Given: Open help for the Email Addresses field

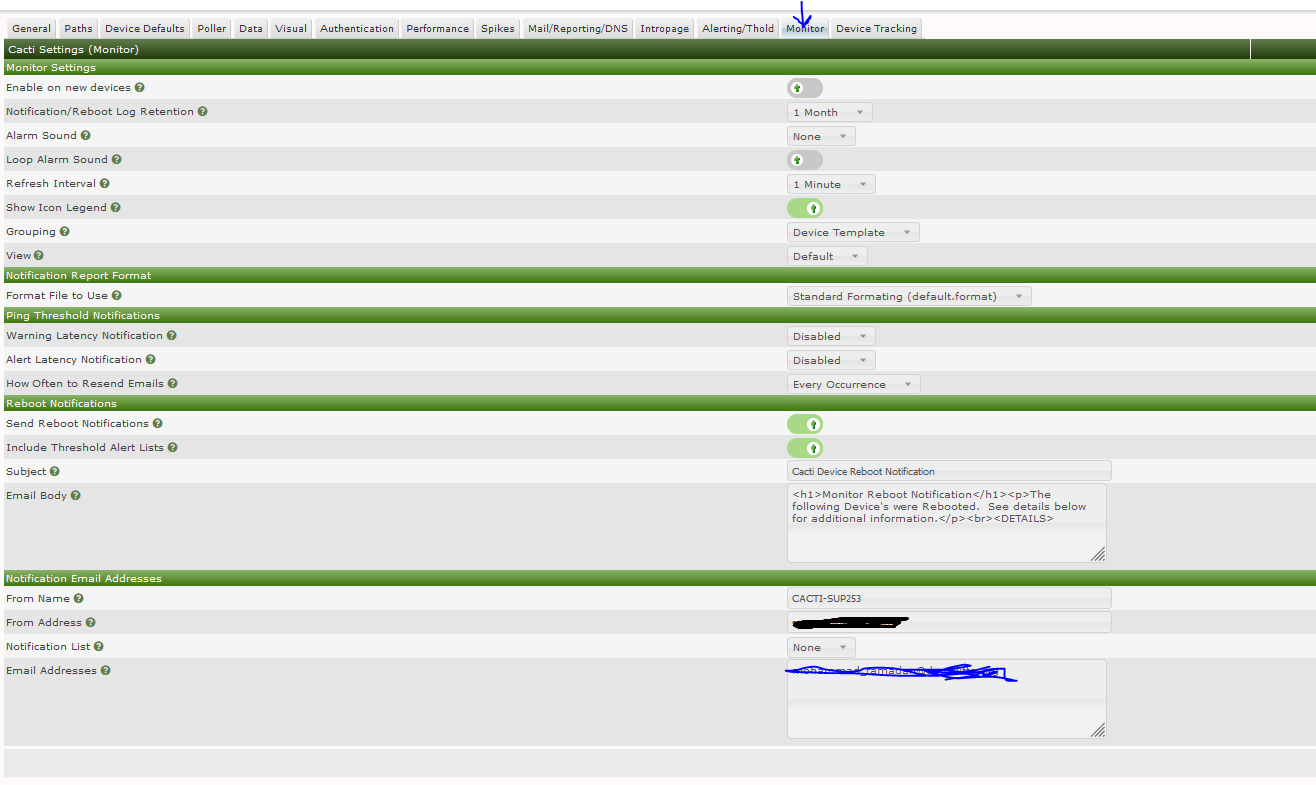Looking at the screenshot, I should (105, 671).
